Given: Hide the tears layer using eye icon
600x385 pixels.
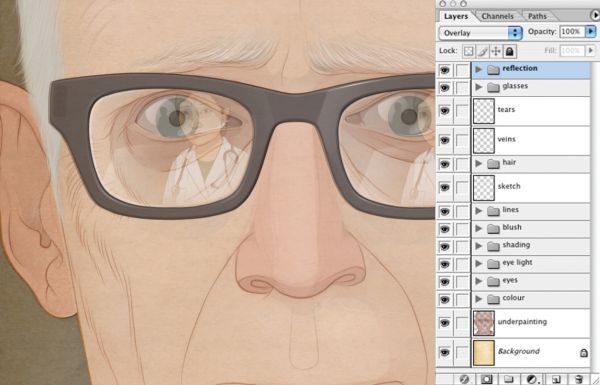Looking at the screenshot, I should (445, 111).
